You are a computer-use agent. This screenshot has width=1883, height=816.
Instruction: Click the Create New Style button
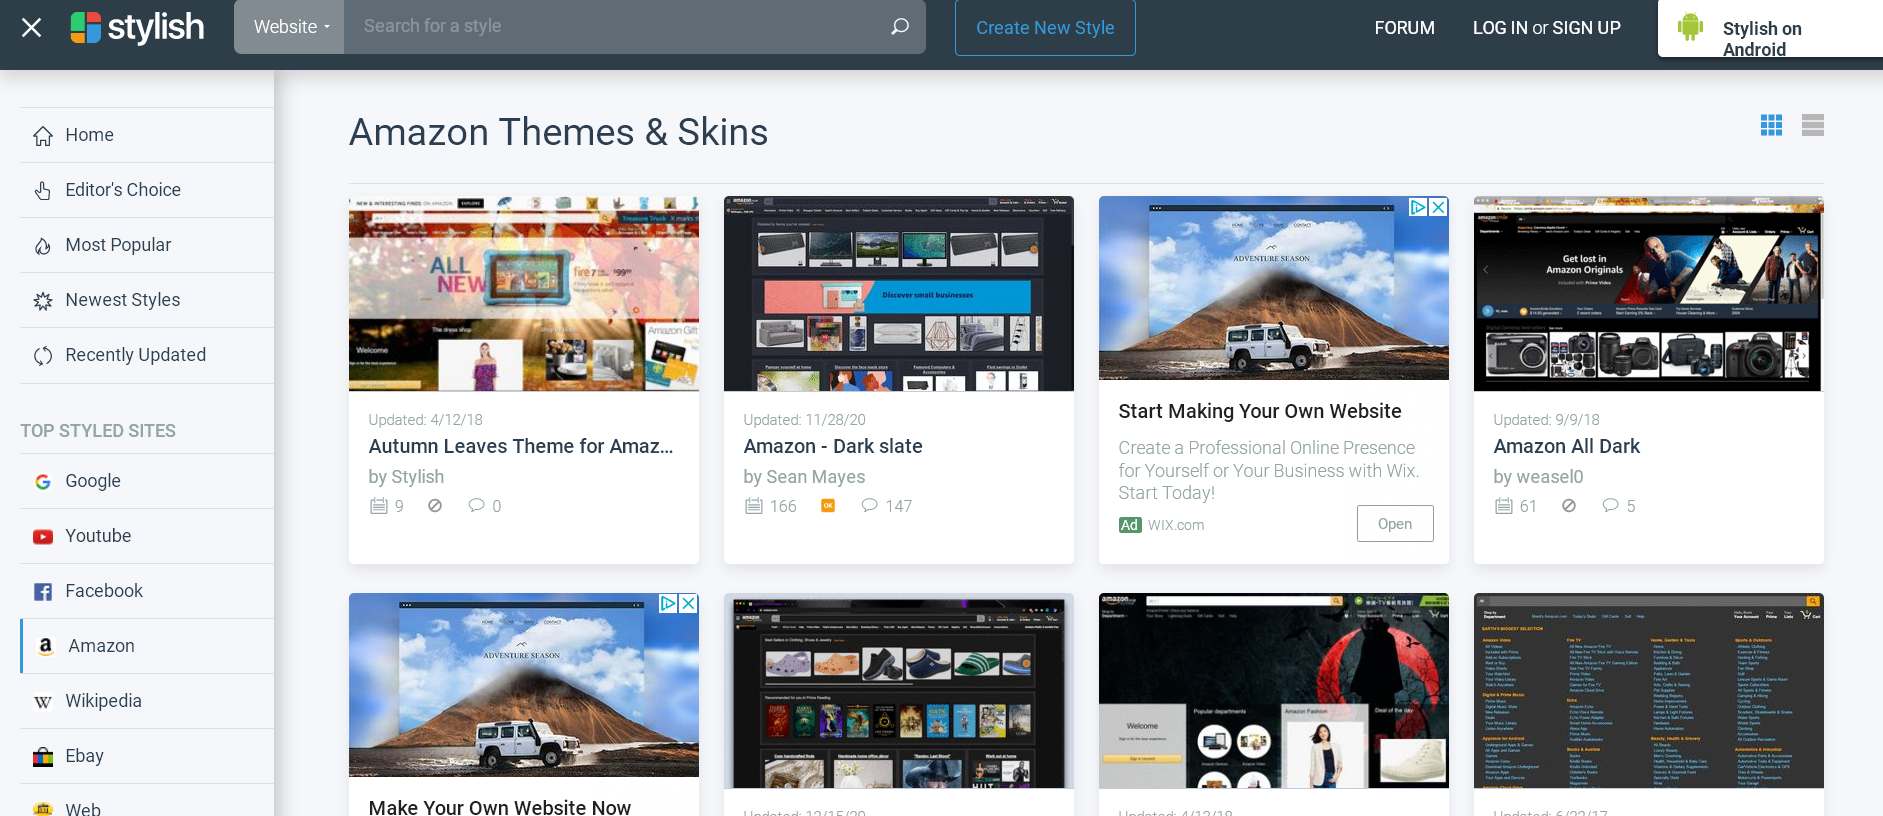1045,28
